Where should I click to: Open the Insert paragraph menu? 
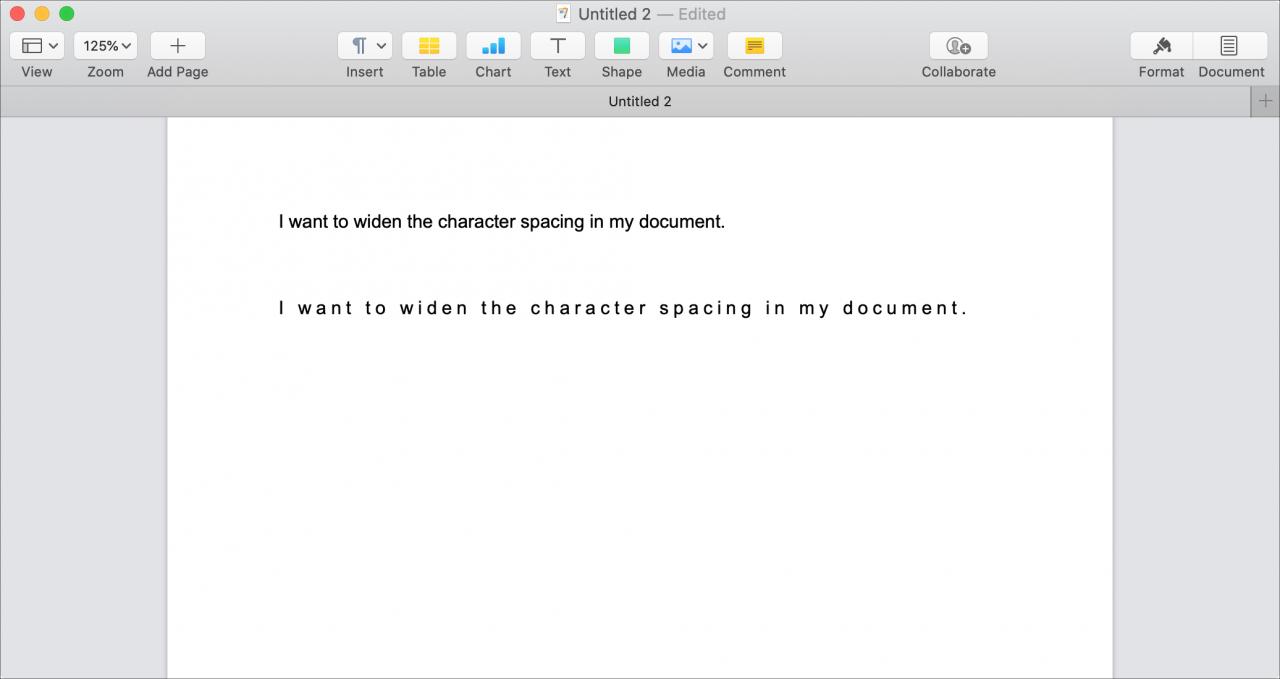(365, 46)
